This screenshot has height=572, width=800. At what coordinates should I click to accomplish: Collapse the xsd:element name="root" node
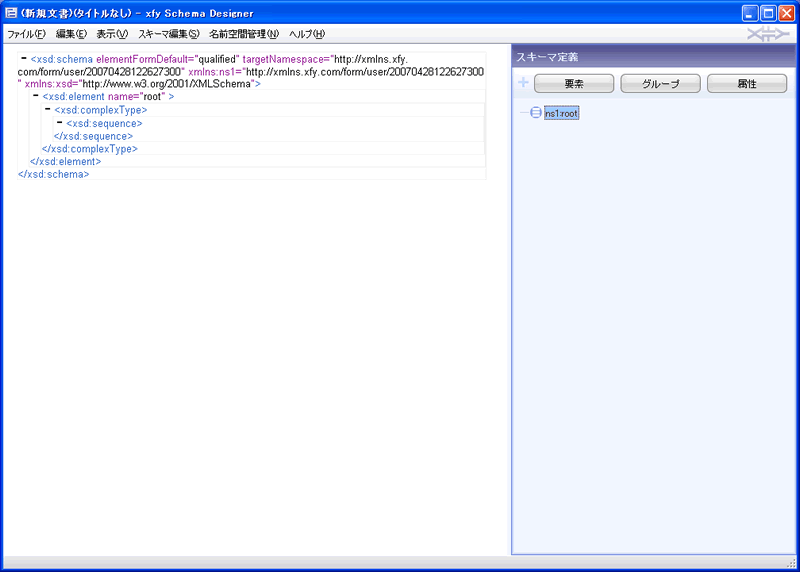pyautogui.click(x=35, y=96)
